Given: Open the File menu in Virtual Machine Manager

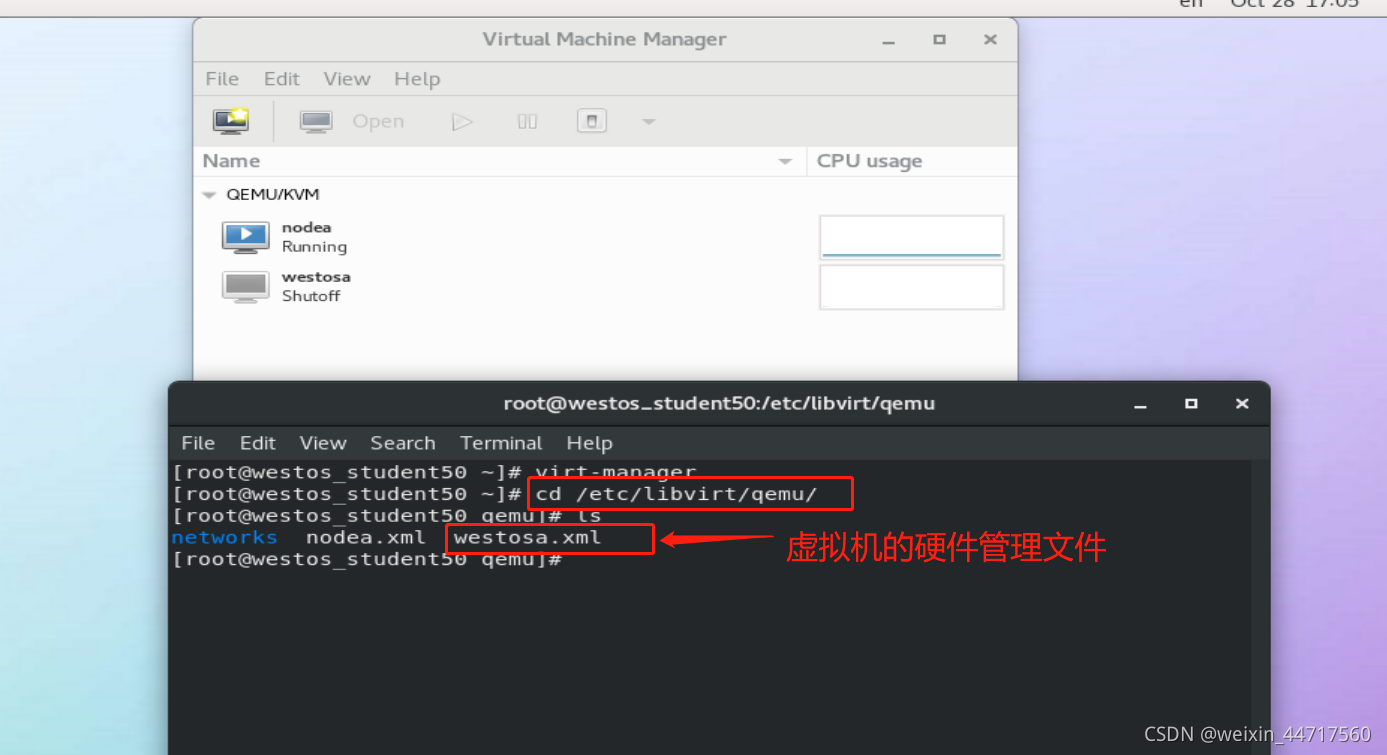Looking at the screenshot, I should pyautogui.click(x=222, y=79).
